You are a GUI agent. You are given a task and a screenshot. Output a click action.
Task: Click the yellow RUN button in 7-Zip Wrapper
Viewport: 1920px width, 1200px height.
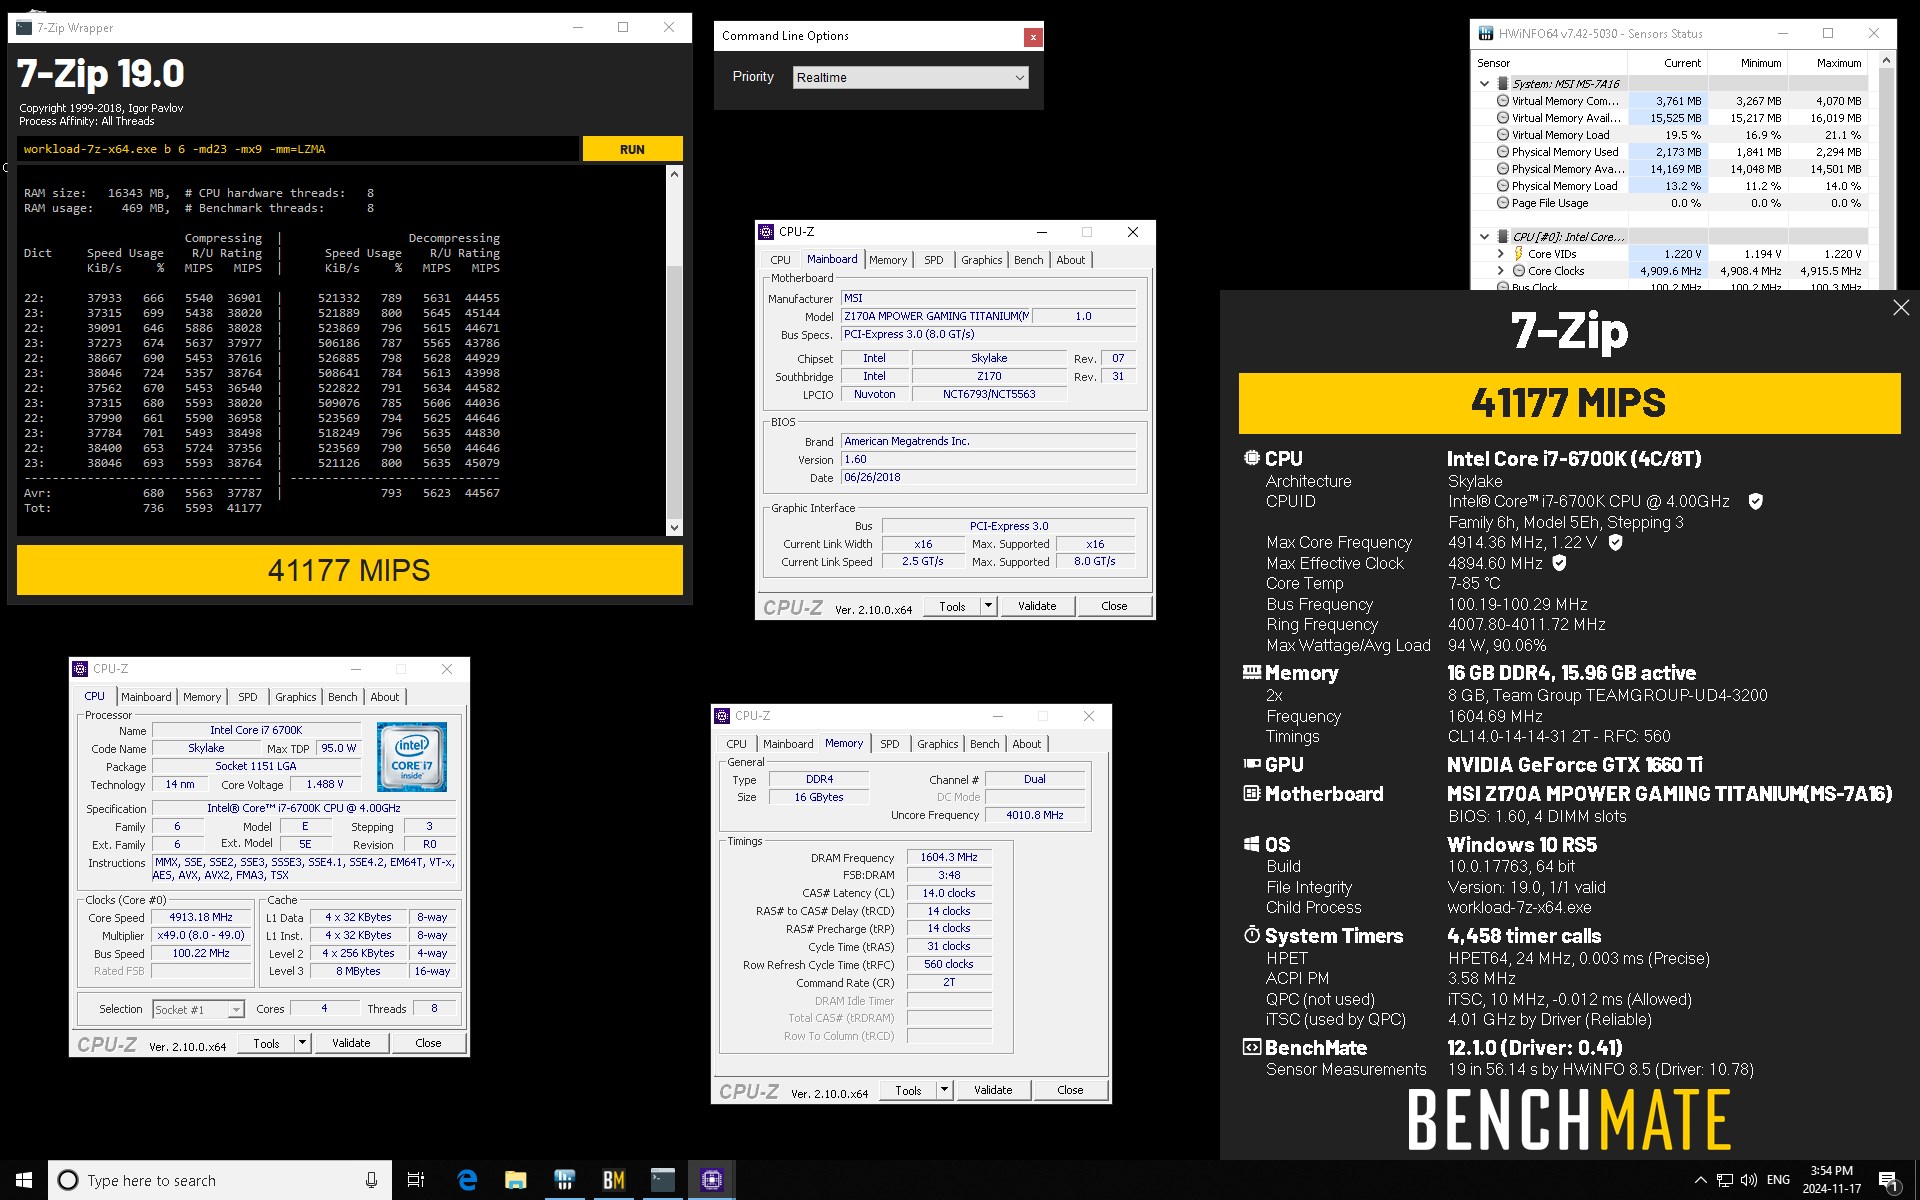(x=632, y=149)
